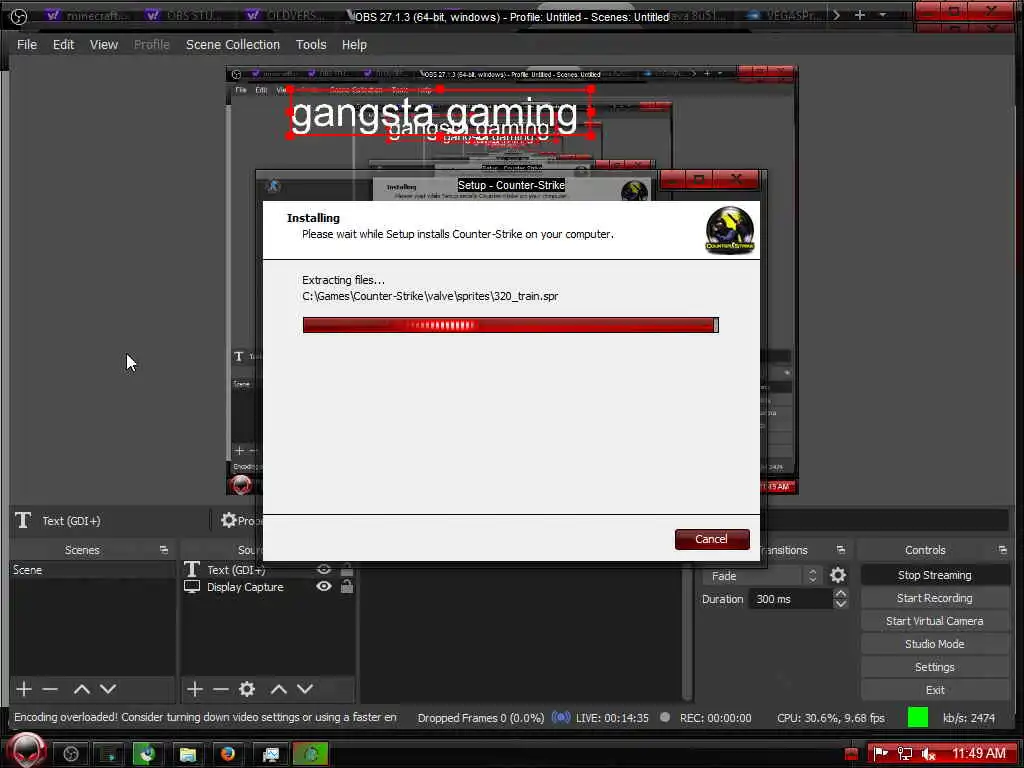Open the View menu
This screenshot has height=768, width=1024.
104,44
